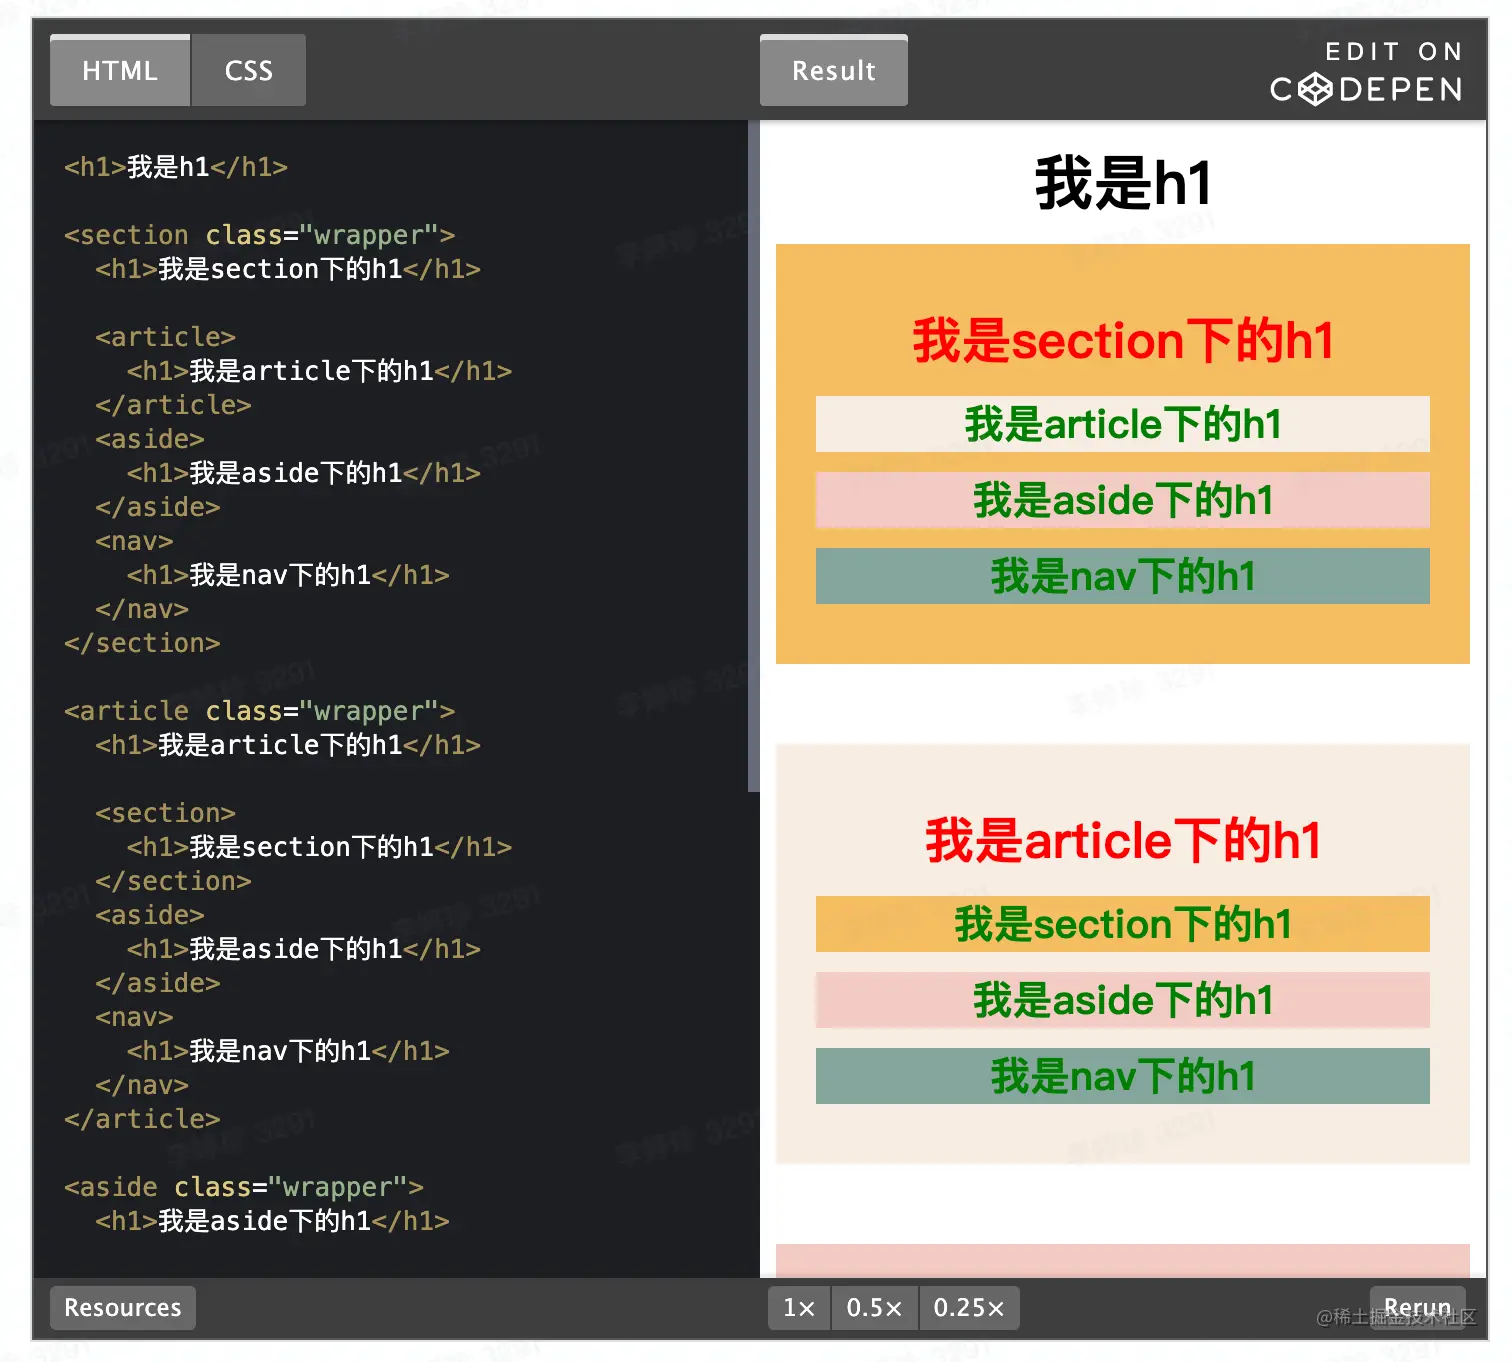Screen dimensions: 1512x1362
Task: Click pink '我是aside下的h1' bar in orange box
Action: (1123, 500)
